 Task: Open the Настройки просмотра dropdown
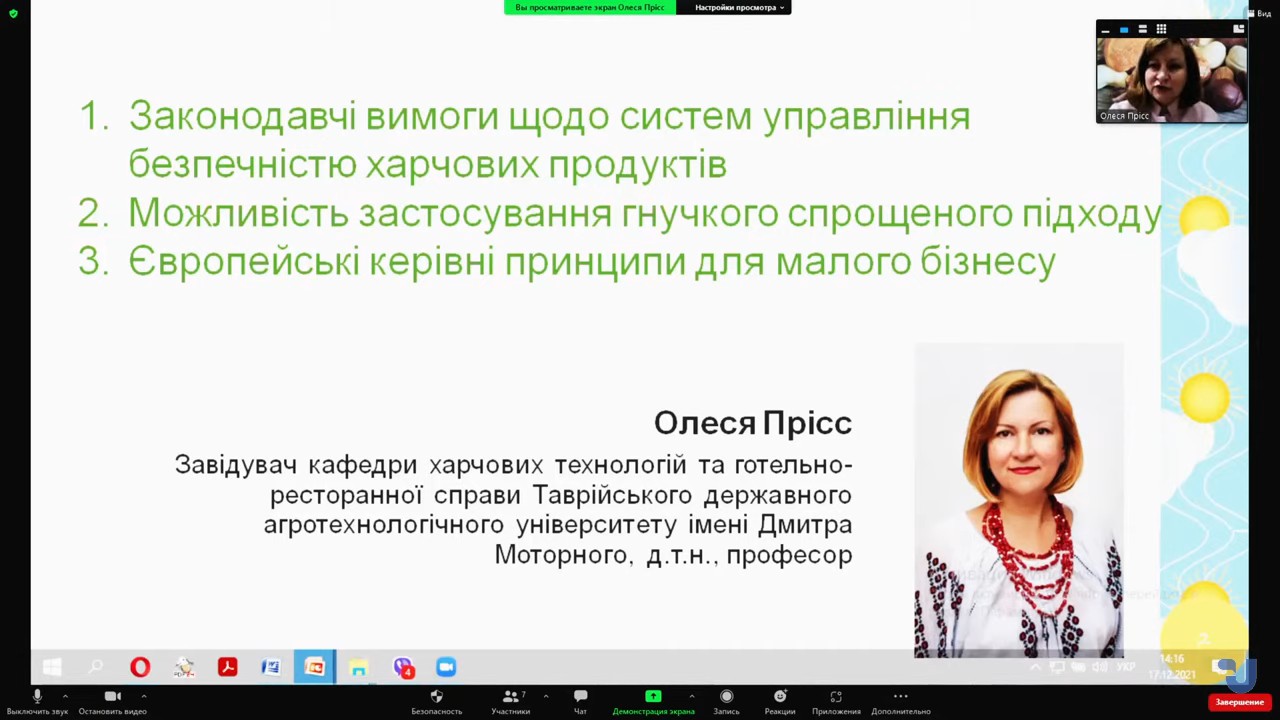click(x=740, y=7)
